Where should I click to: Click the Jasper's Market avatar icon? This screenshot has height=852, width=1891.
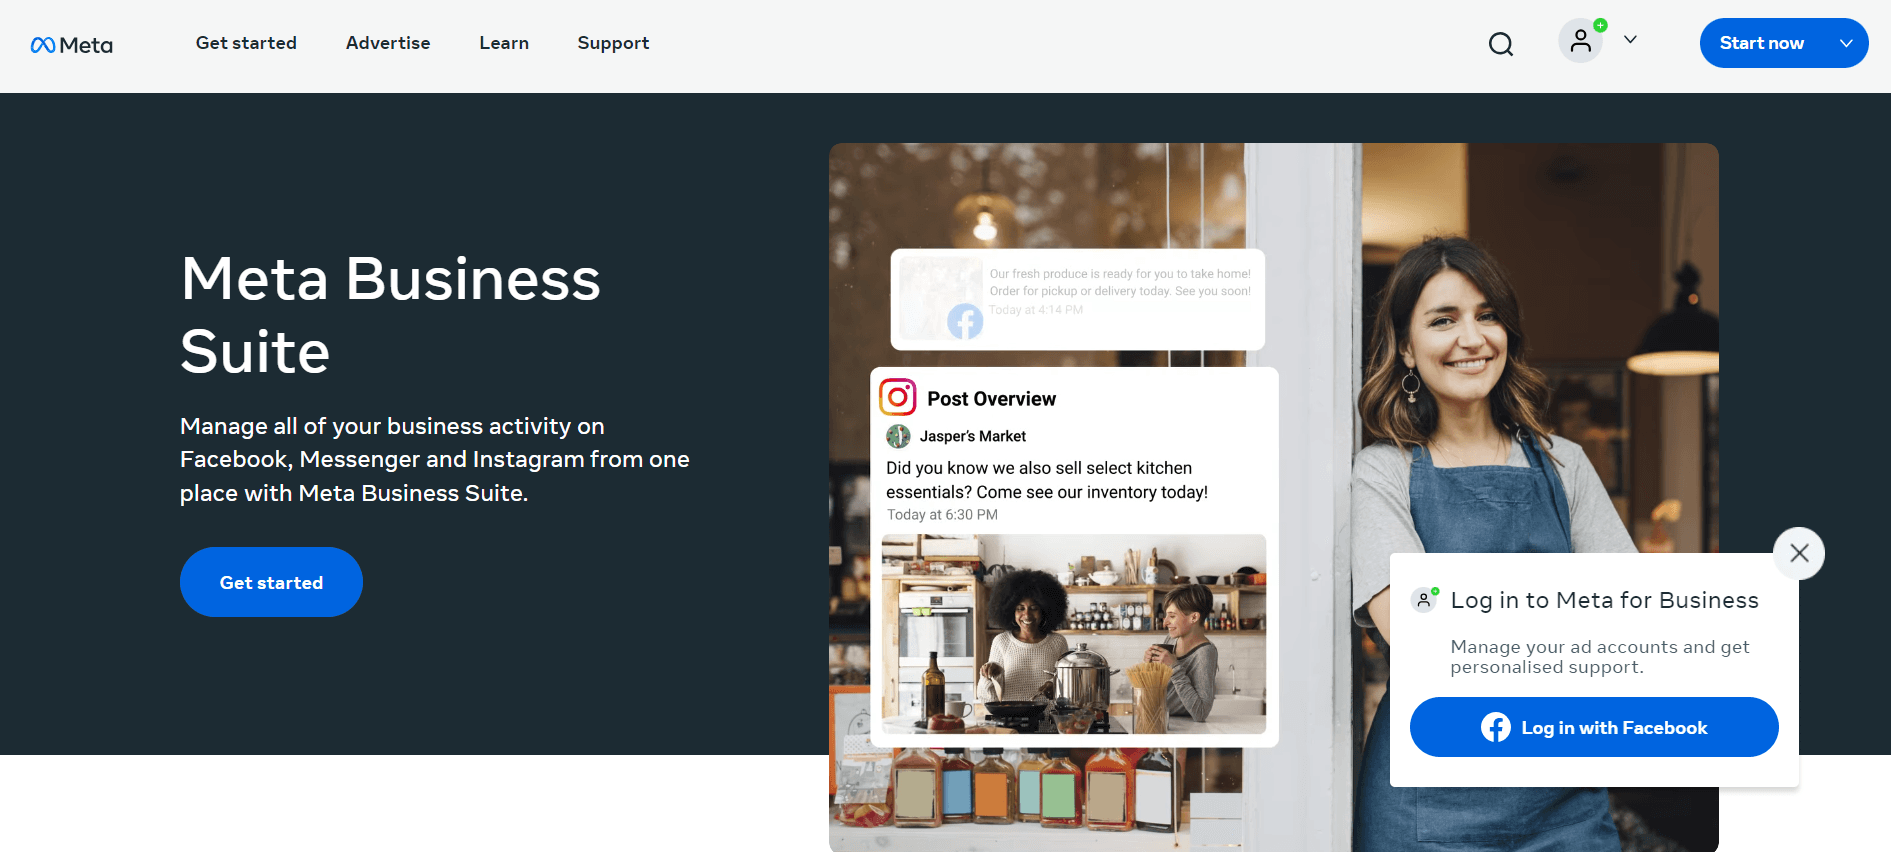[898, 436]
